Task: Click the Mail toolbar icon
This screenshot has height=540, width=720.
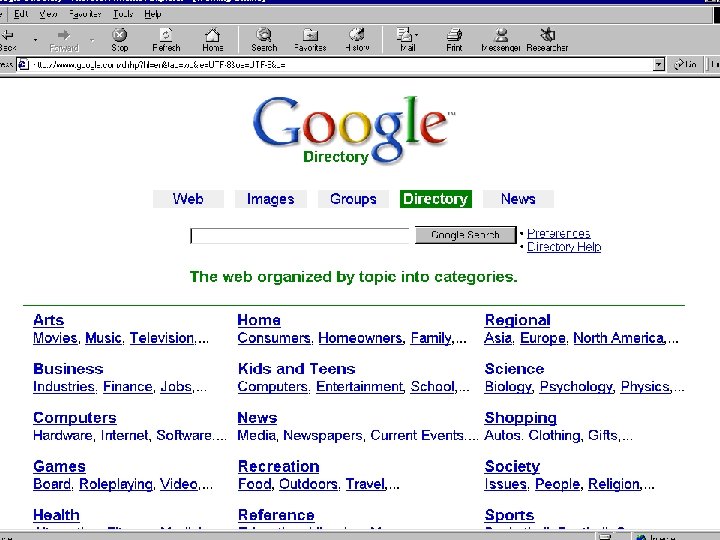Action: [404, 35]
